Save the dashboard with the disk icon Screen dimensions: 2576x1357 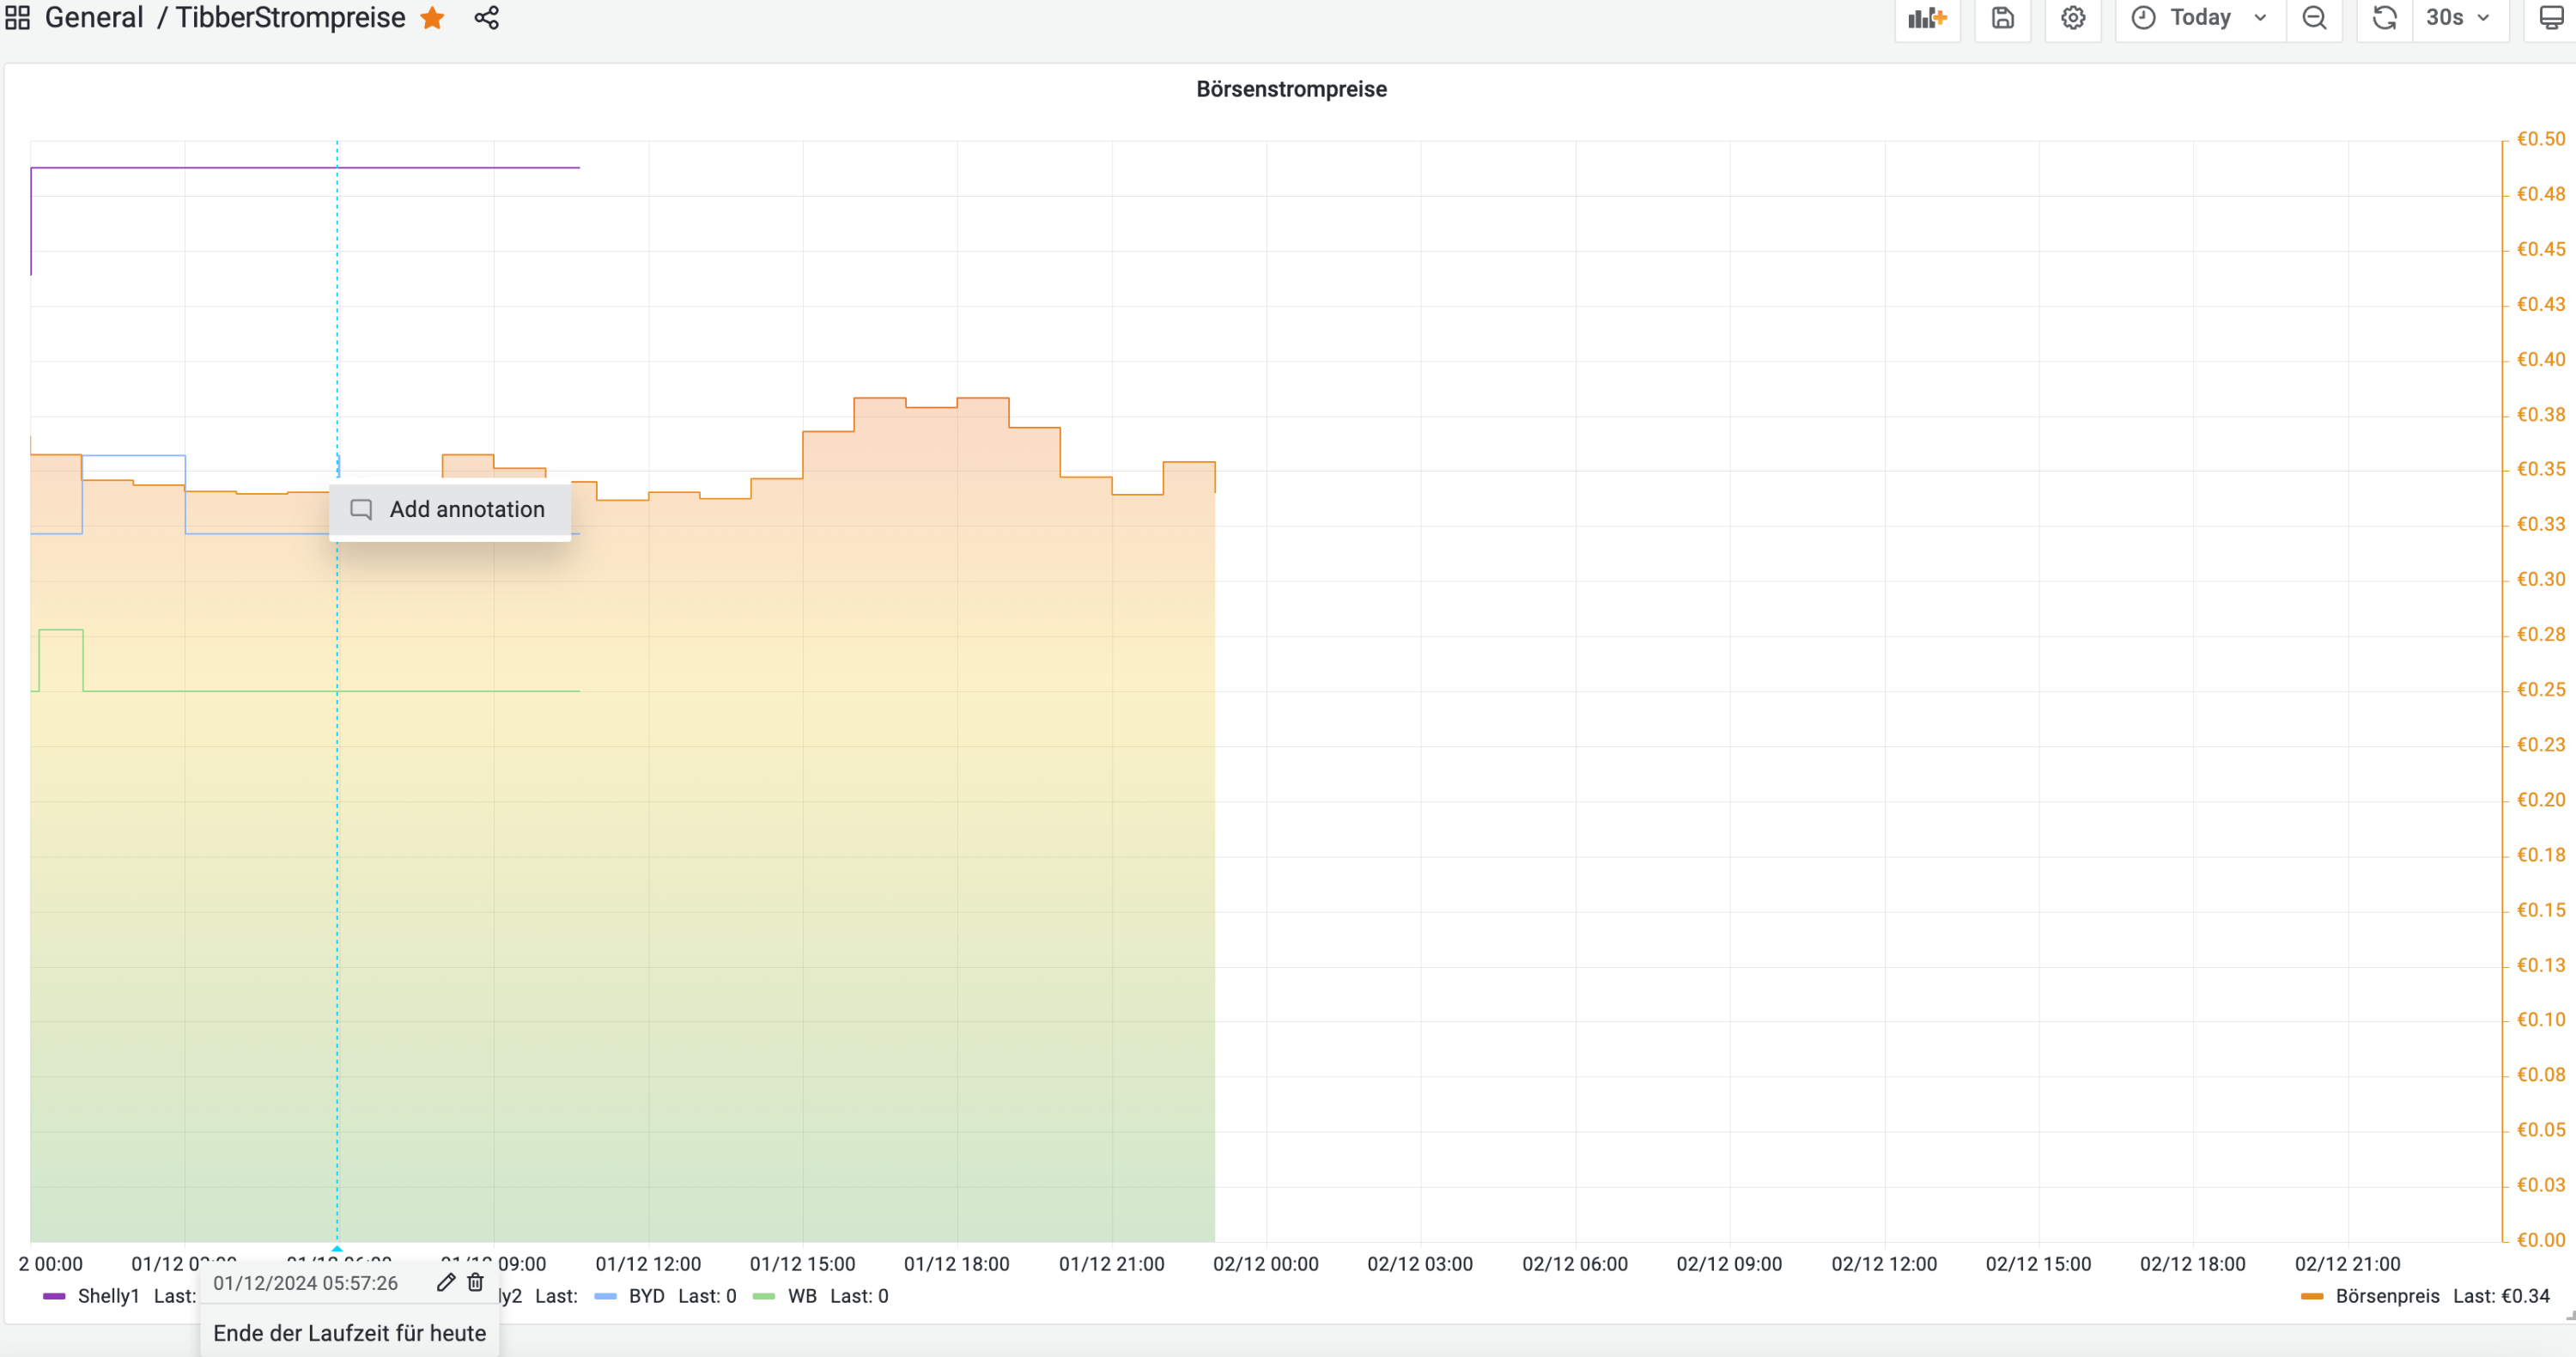pos(2002,18)
